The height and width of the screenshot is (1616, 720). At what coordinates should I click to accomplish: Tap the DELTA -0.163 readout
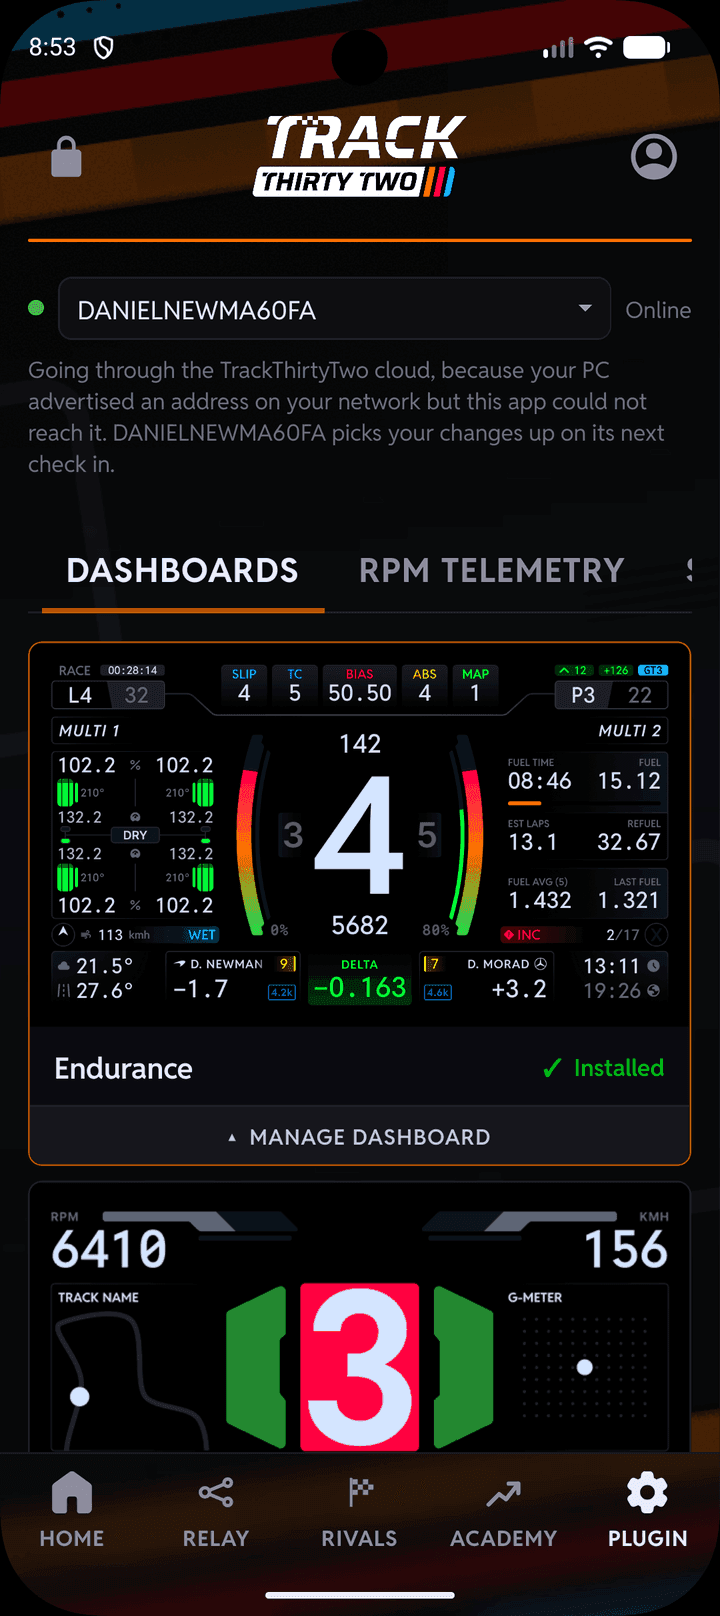tap(360, 980)
